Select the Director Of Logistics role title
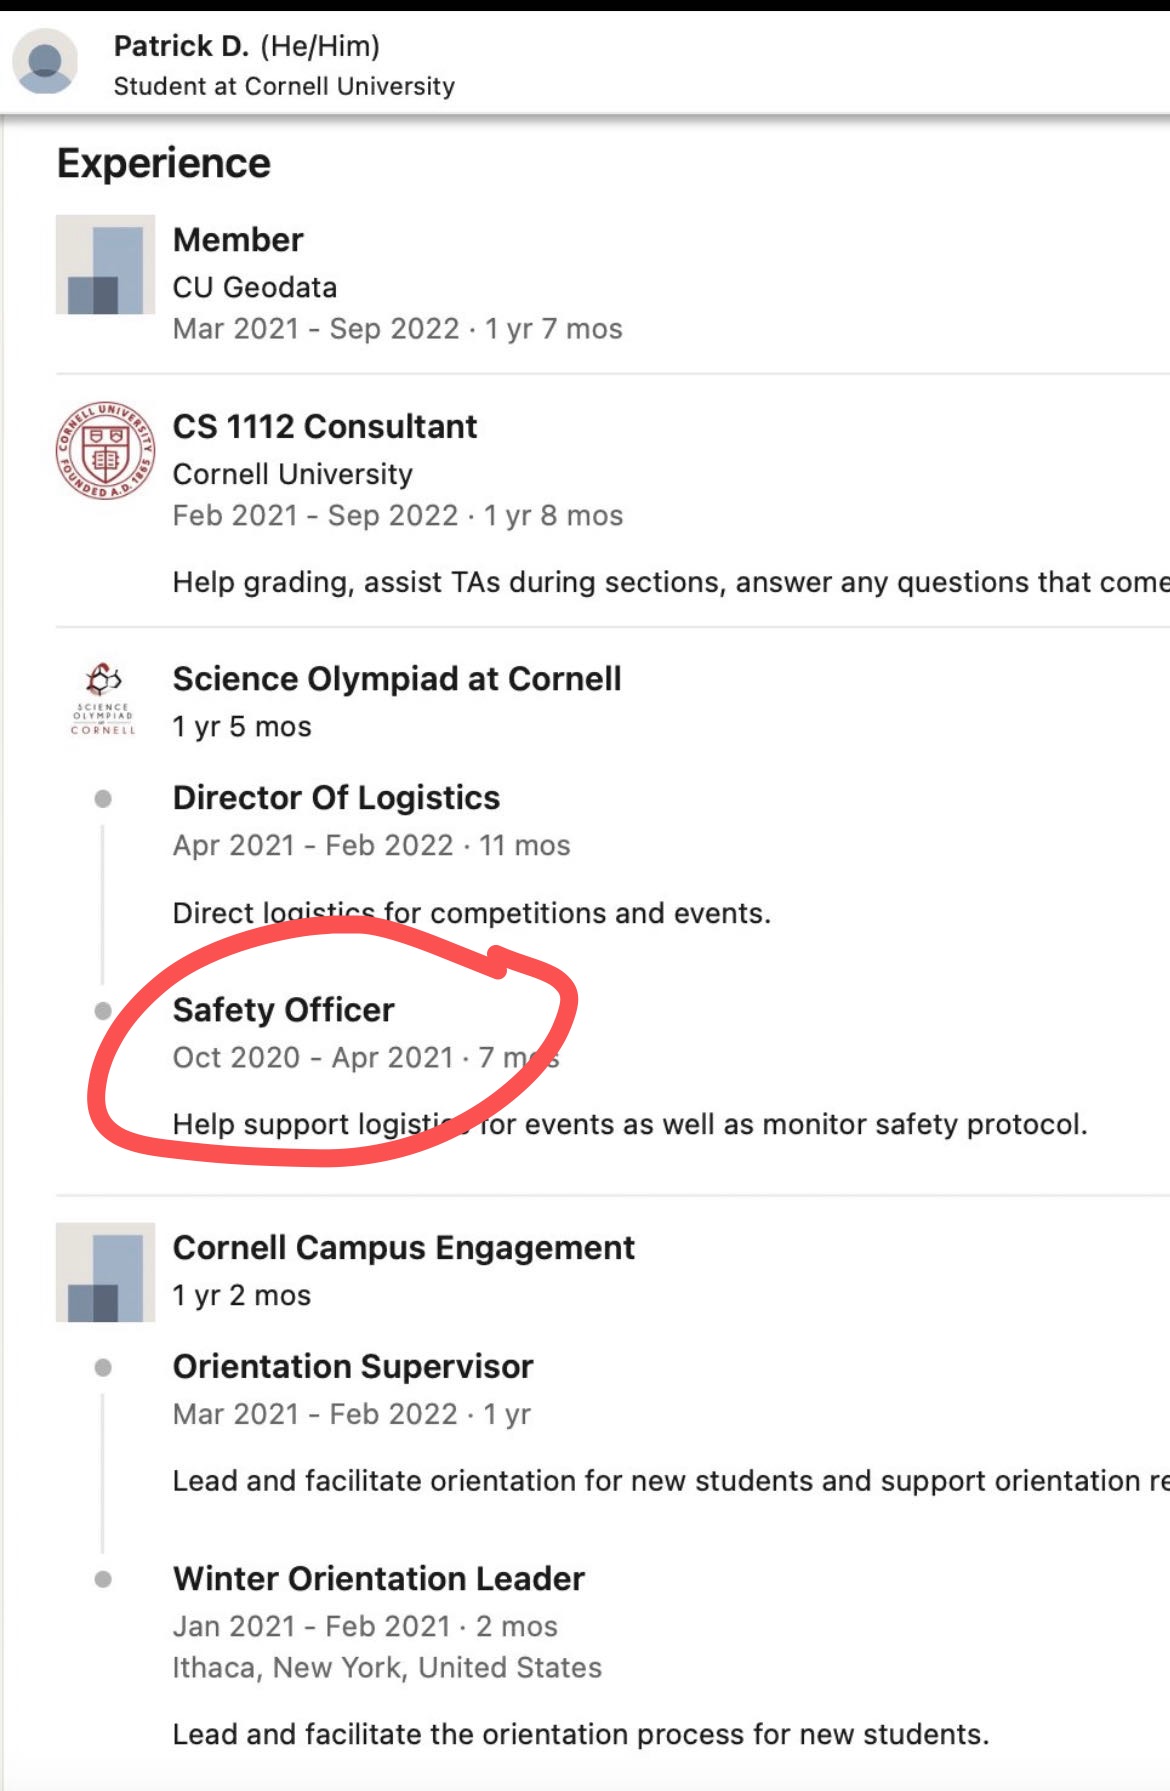This screenshot has height=1791, width=1170. 336,798
